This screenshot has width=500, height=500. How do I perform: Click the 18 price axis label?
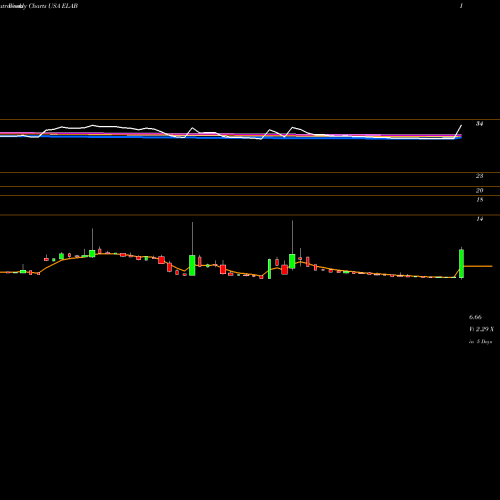[x=479, y=200]
